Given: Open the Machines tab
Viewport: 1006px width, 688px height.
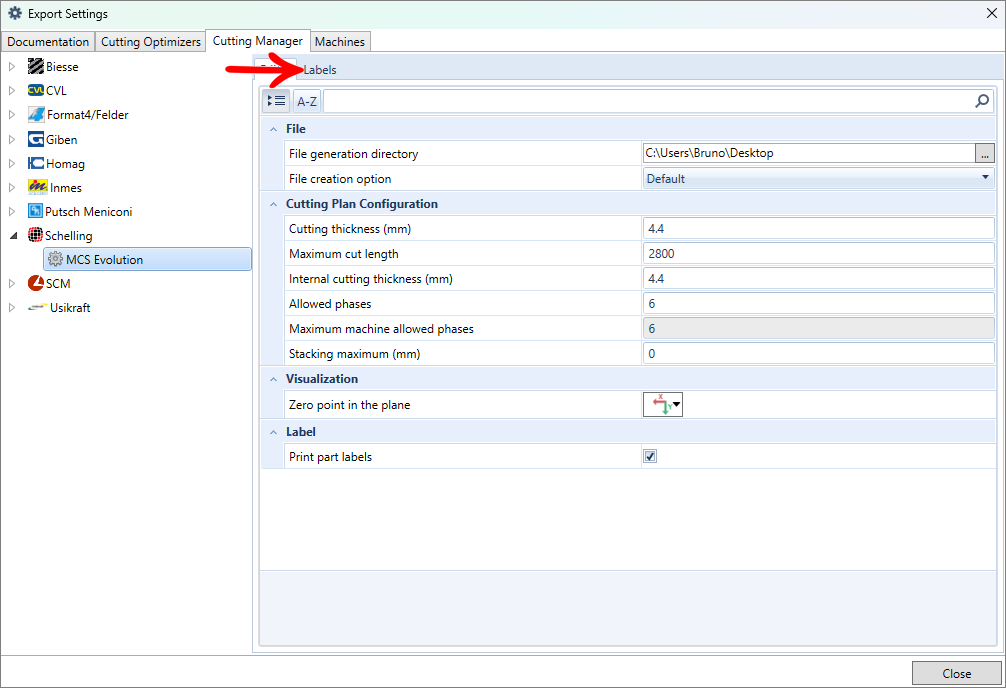Looking at the screenshot, I should point(340,42).
